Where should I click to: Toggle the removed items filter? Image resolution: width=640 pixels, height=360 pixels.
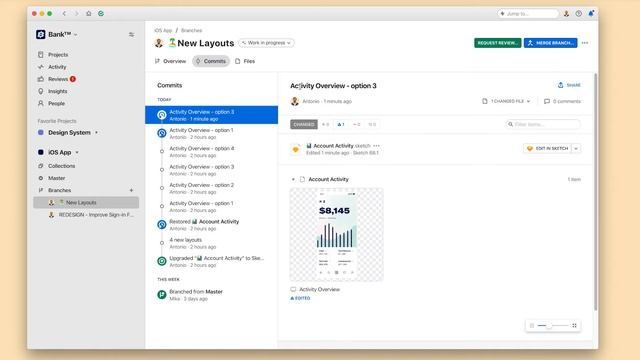pyautogui.click(x=356, y=124)
